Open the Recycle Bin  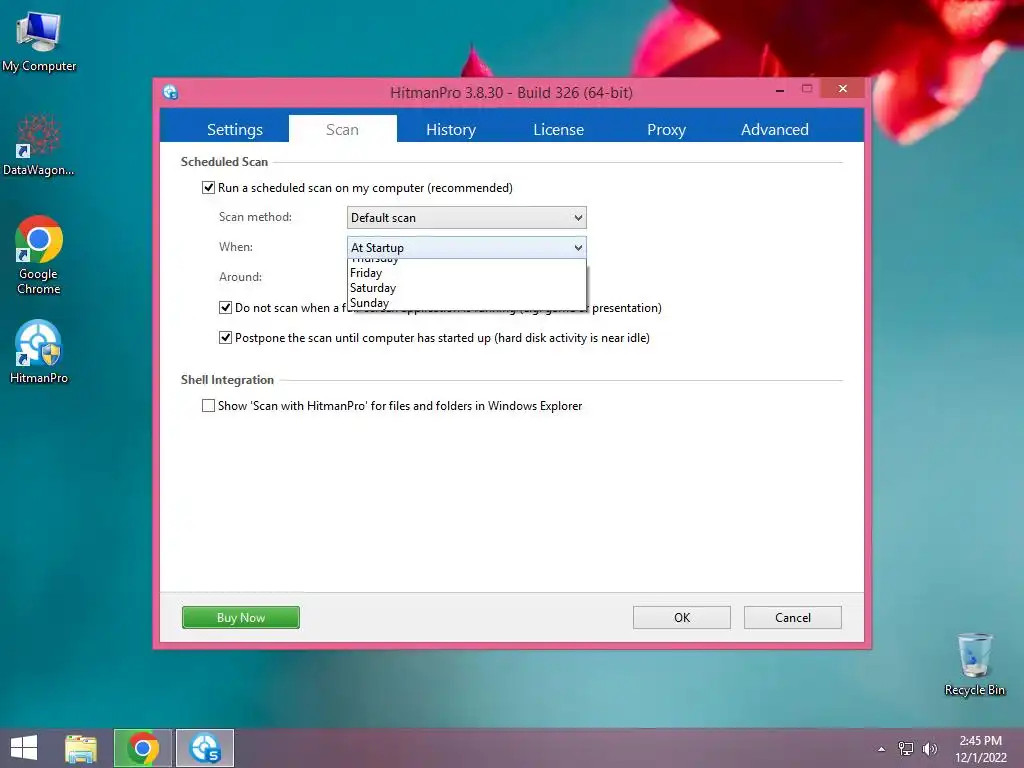click(974, 664)
